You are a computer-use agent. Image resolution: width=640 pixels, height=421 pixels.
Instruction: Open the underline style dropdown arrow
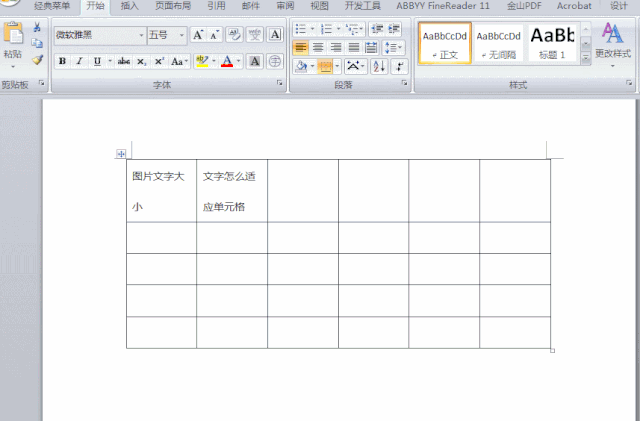pyautogui.click(x=109, y=61)
